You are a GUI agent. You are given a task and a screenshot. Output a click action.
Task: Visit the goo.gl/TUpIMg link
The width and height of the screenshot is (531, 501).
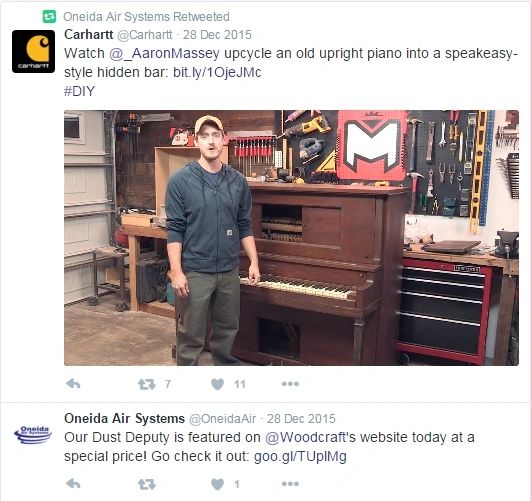click(300, 457)
